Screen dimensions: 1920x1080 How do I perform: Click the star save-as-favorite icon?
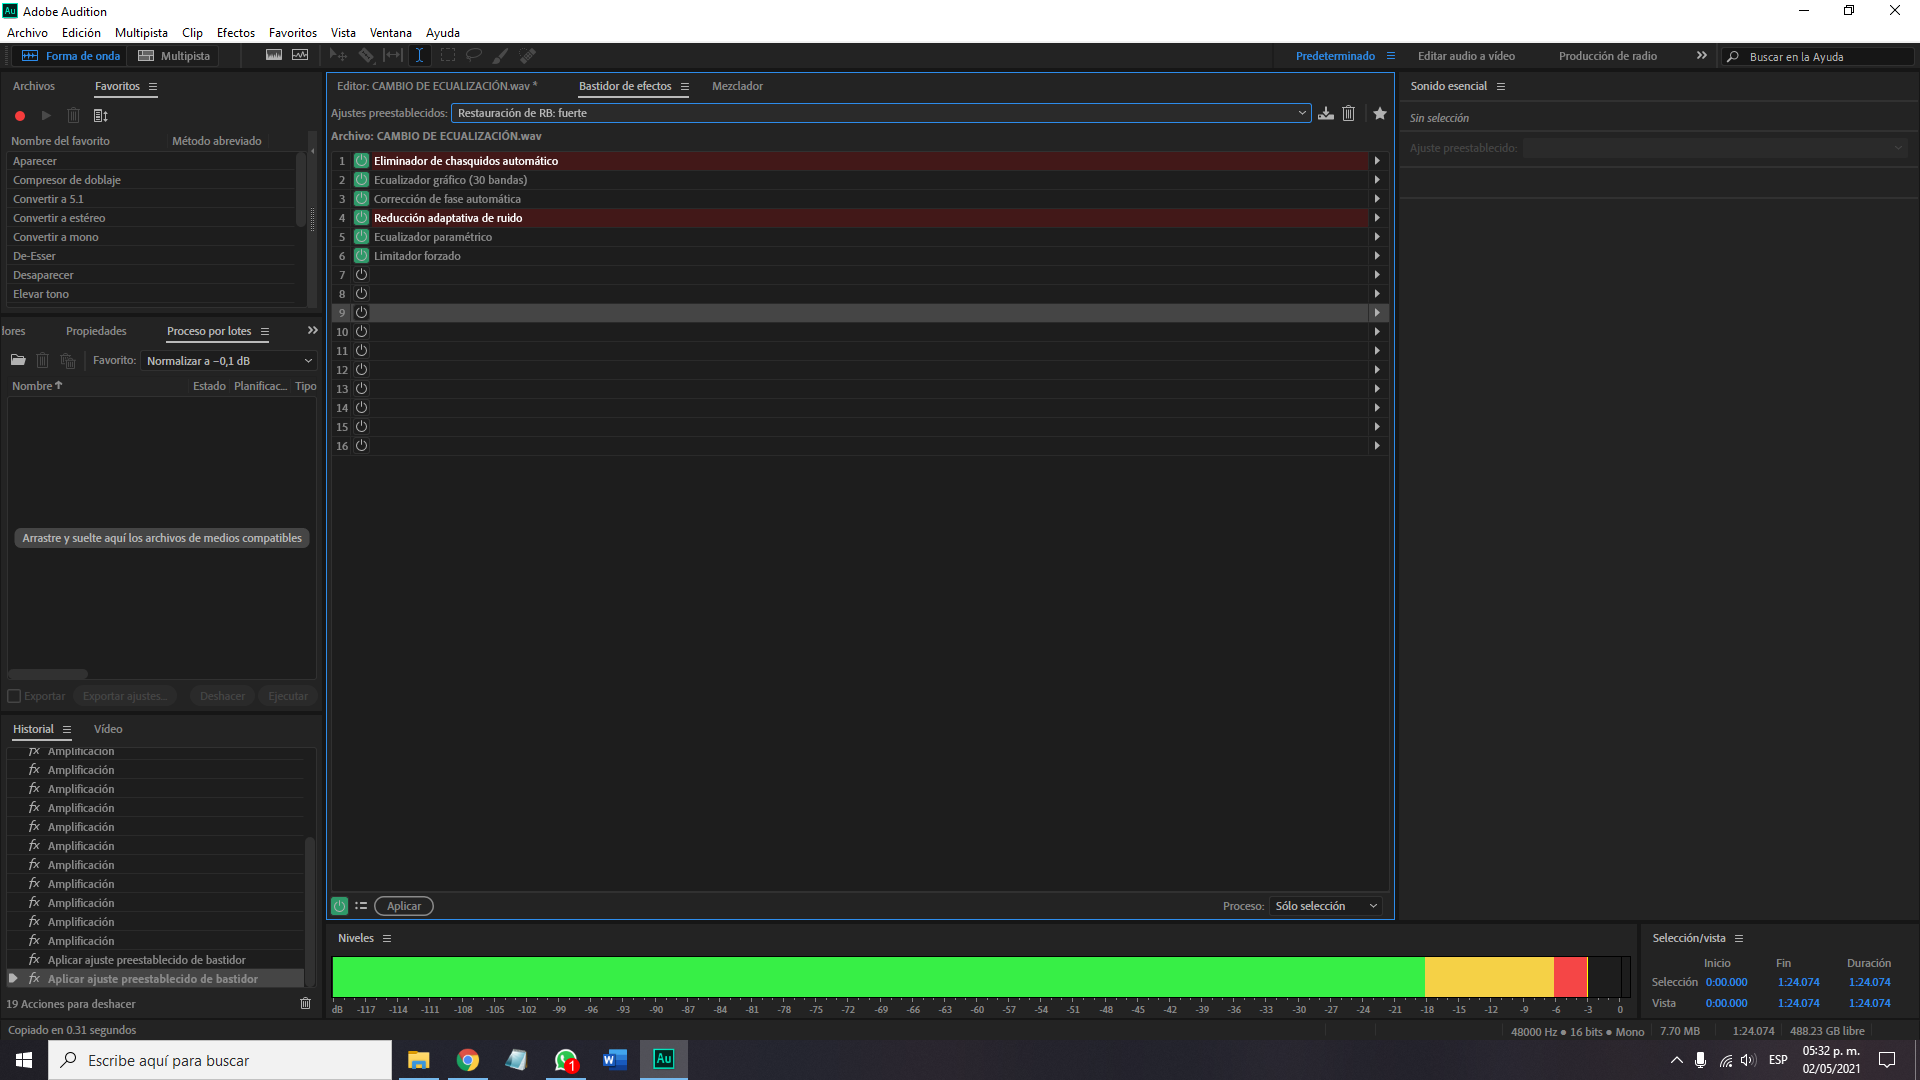(x=1380, y=114)
